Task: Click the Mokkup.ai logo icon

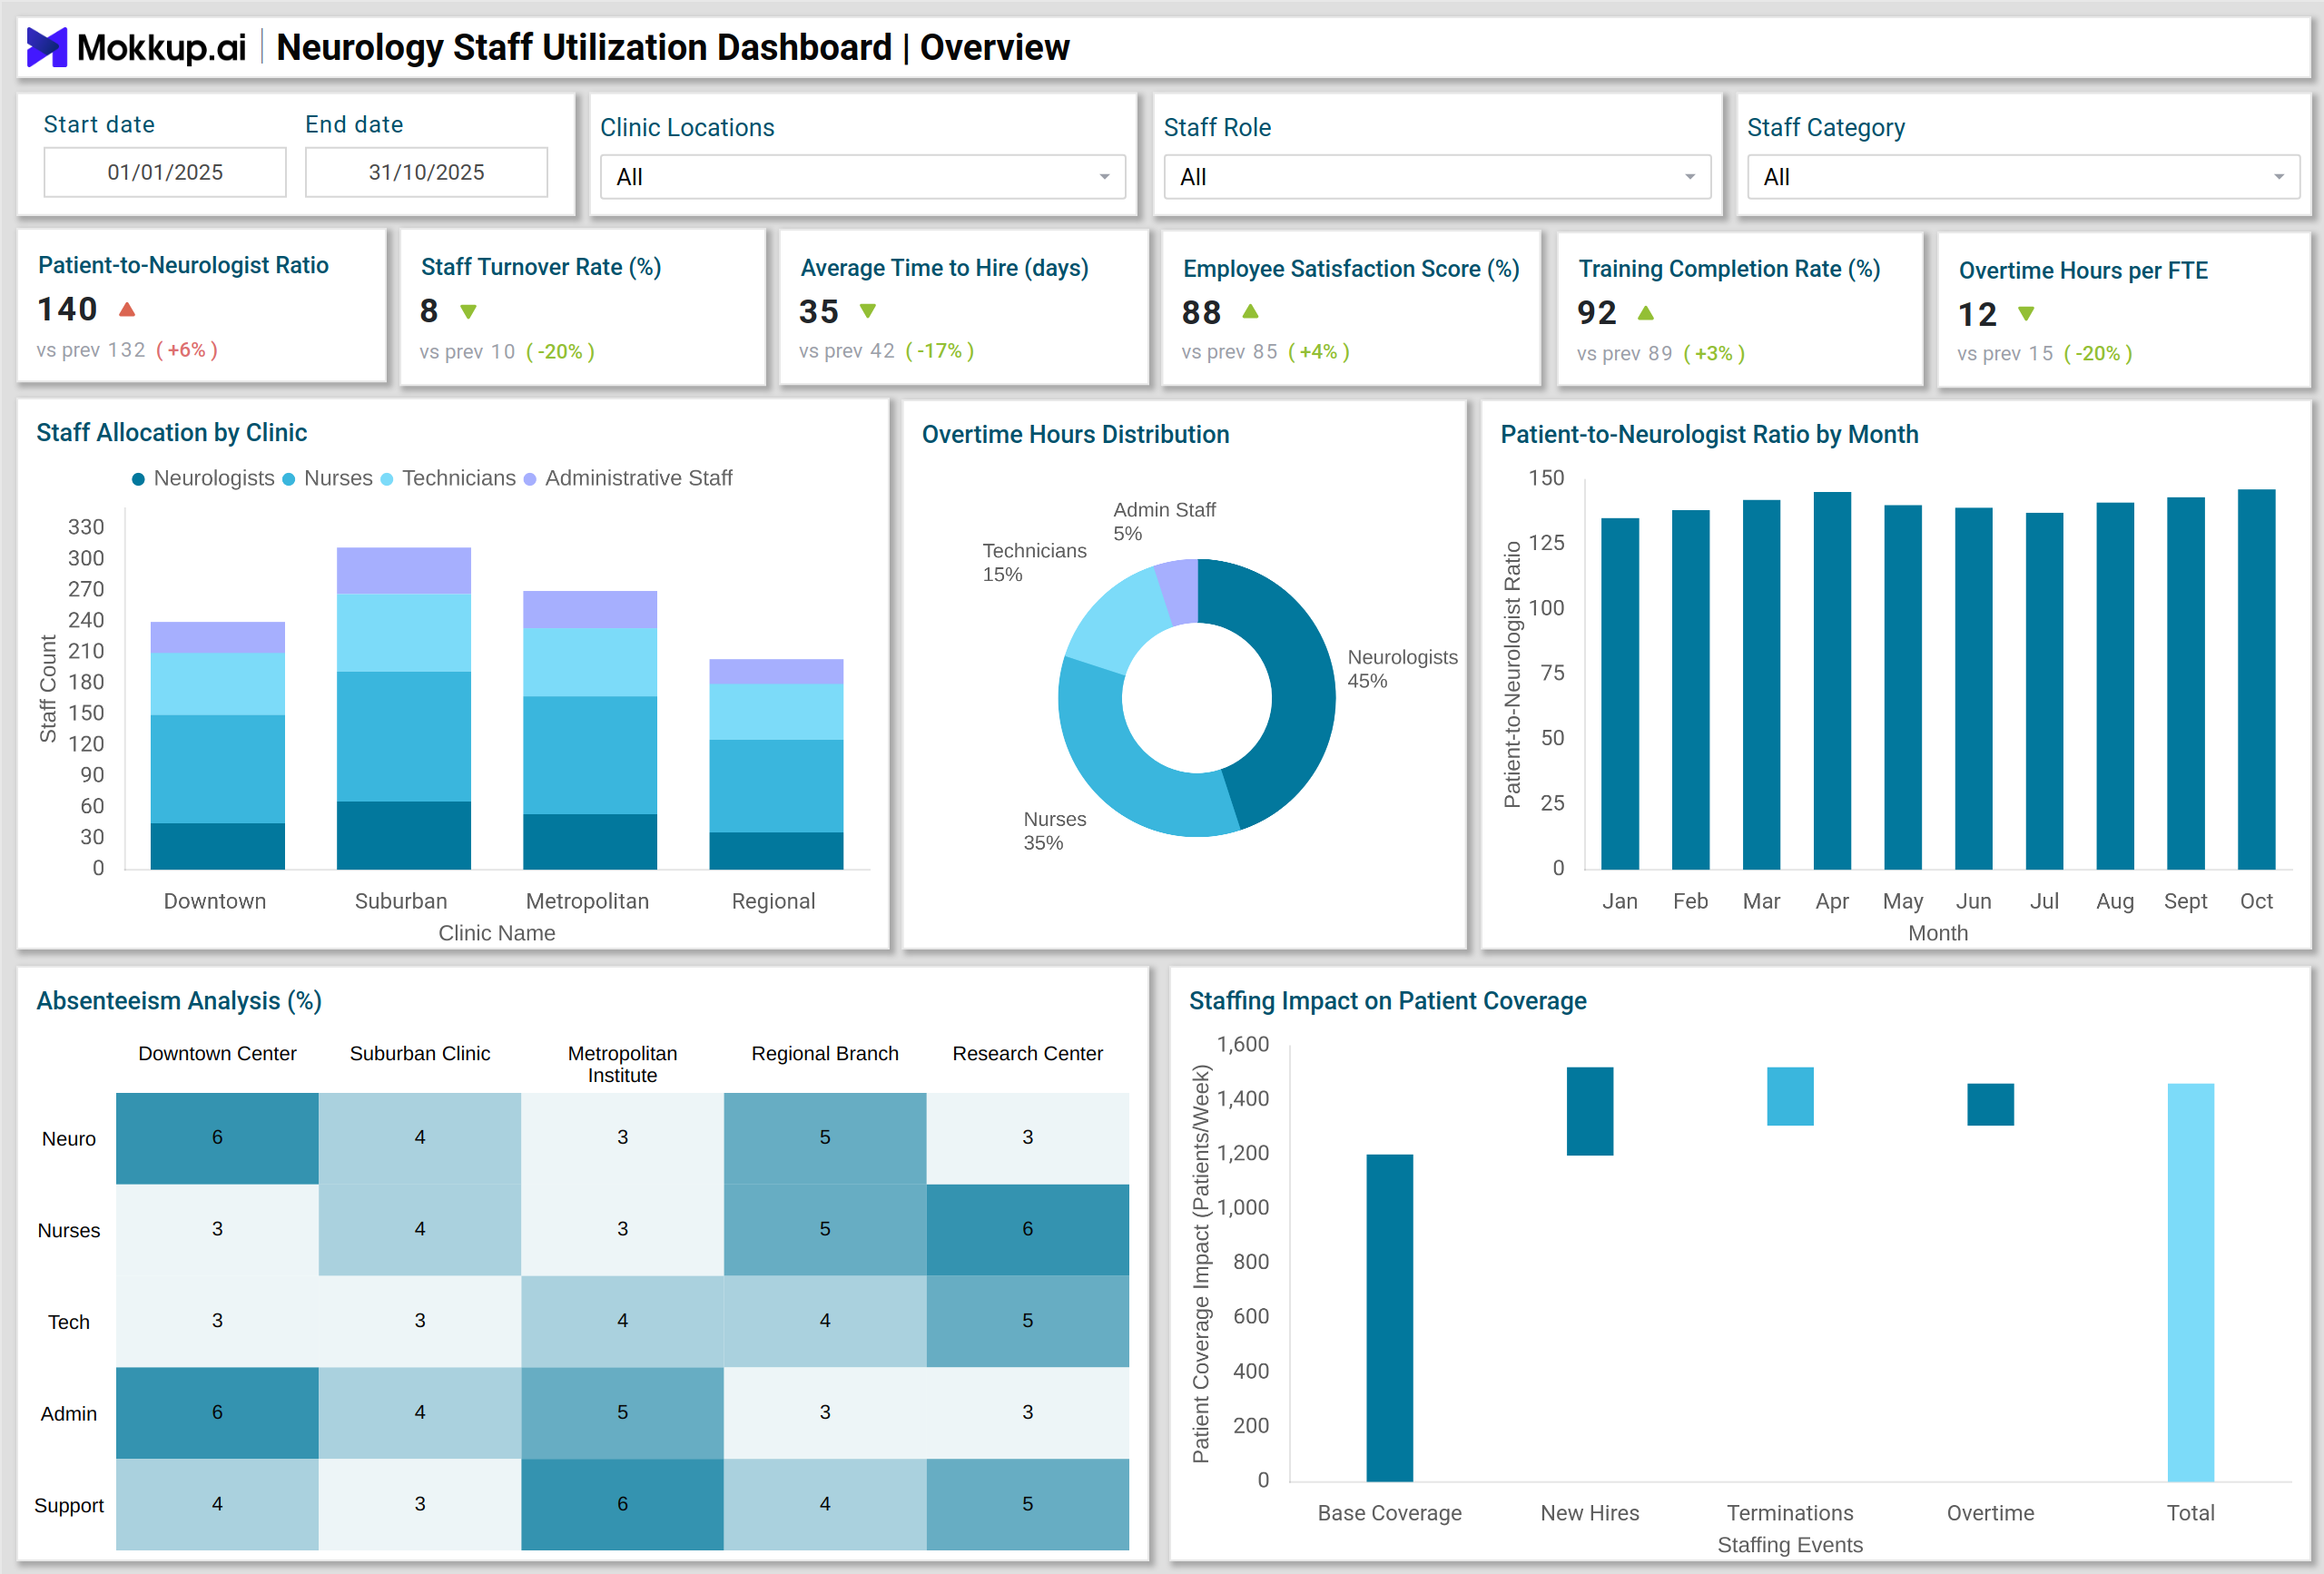Action: click(46, 47)
